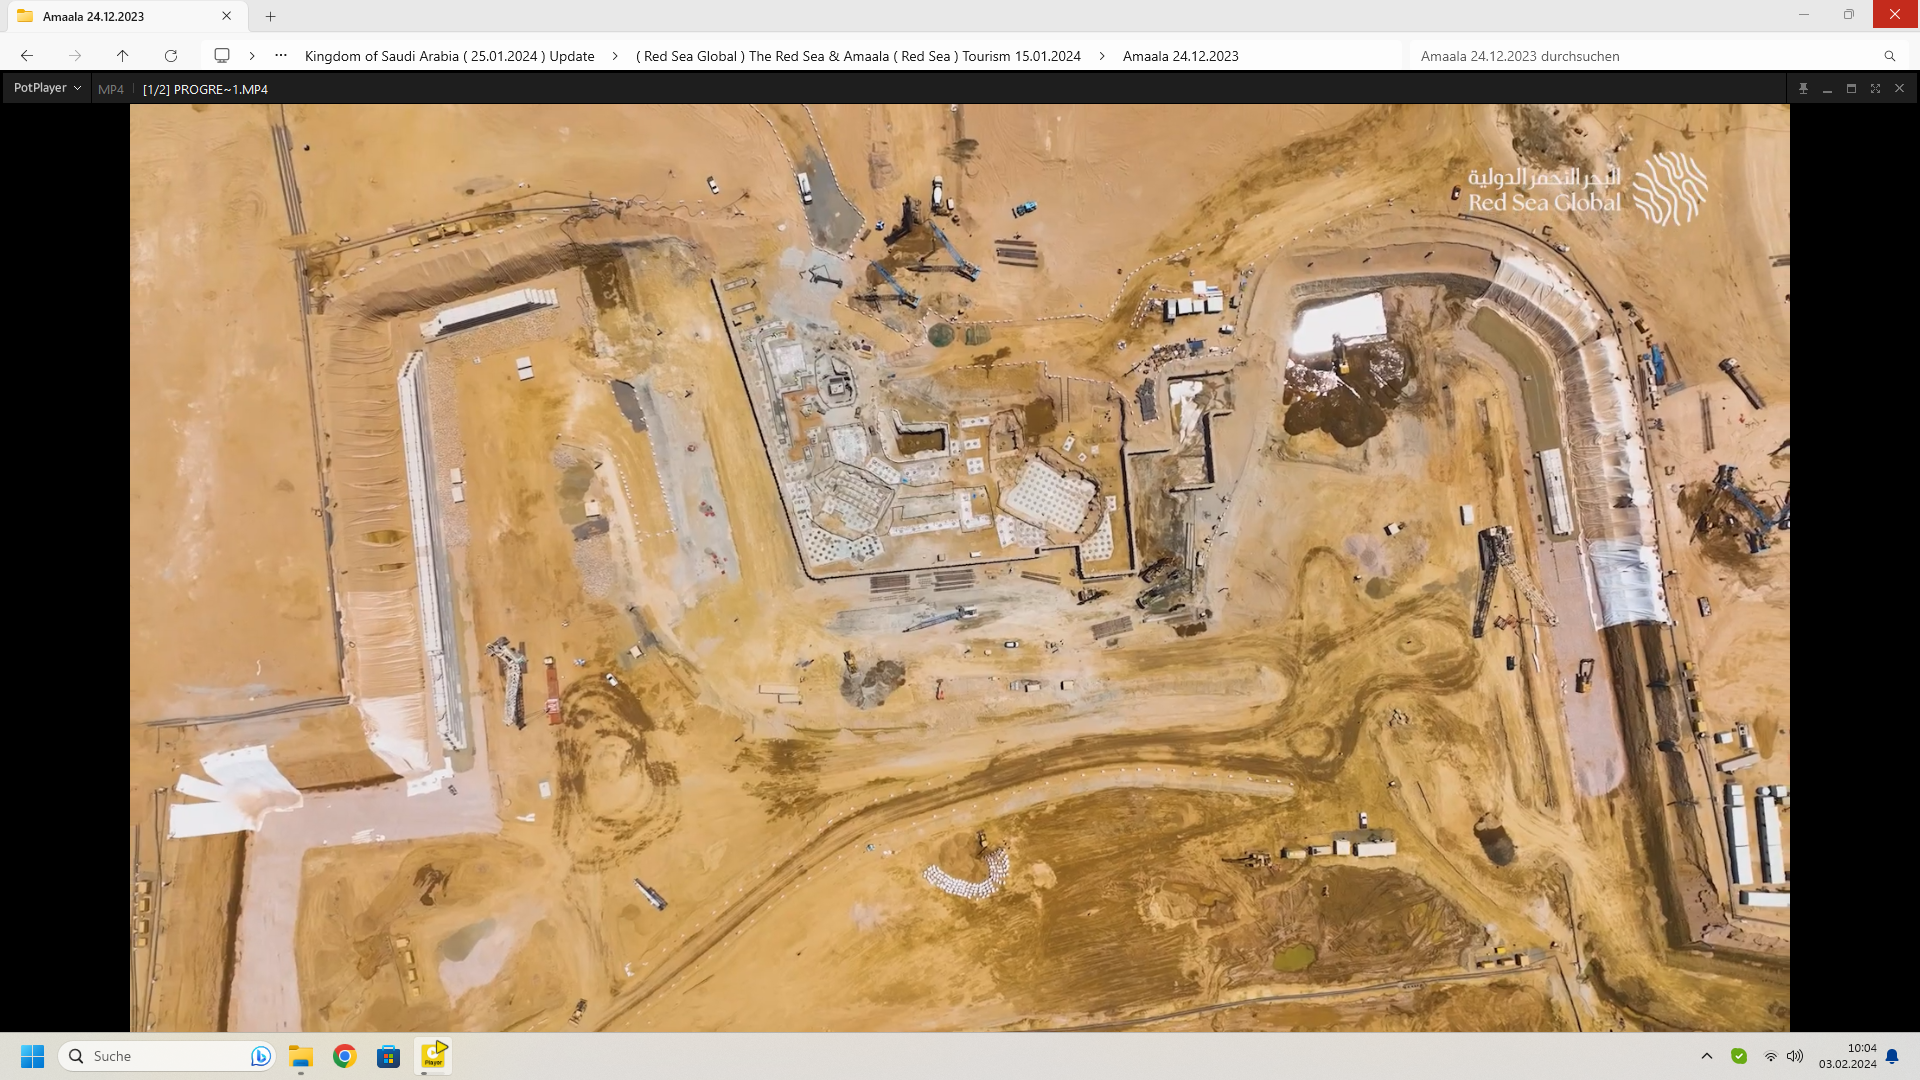Click the This PC monitor icon
Image resolution: width=1920 pixels, height=1080 pixels.
click(222, 56)
